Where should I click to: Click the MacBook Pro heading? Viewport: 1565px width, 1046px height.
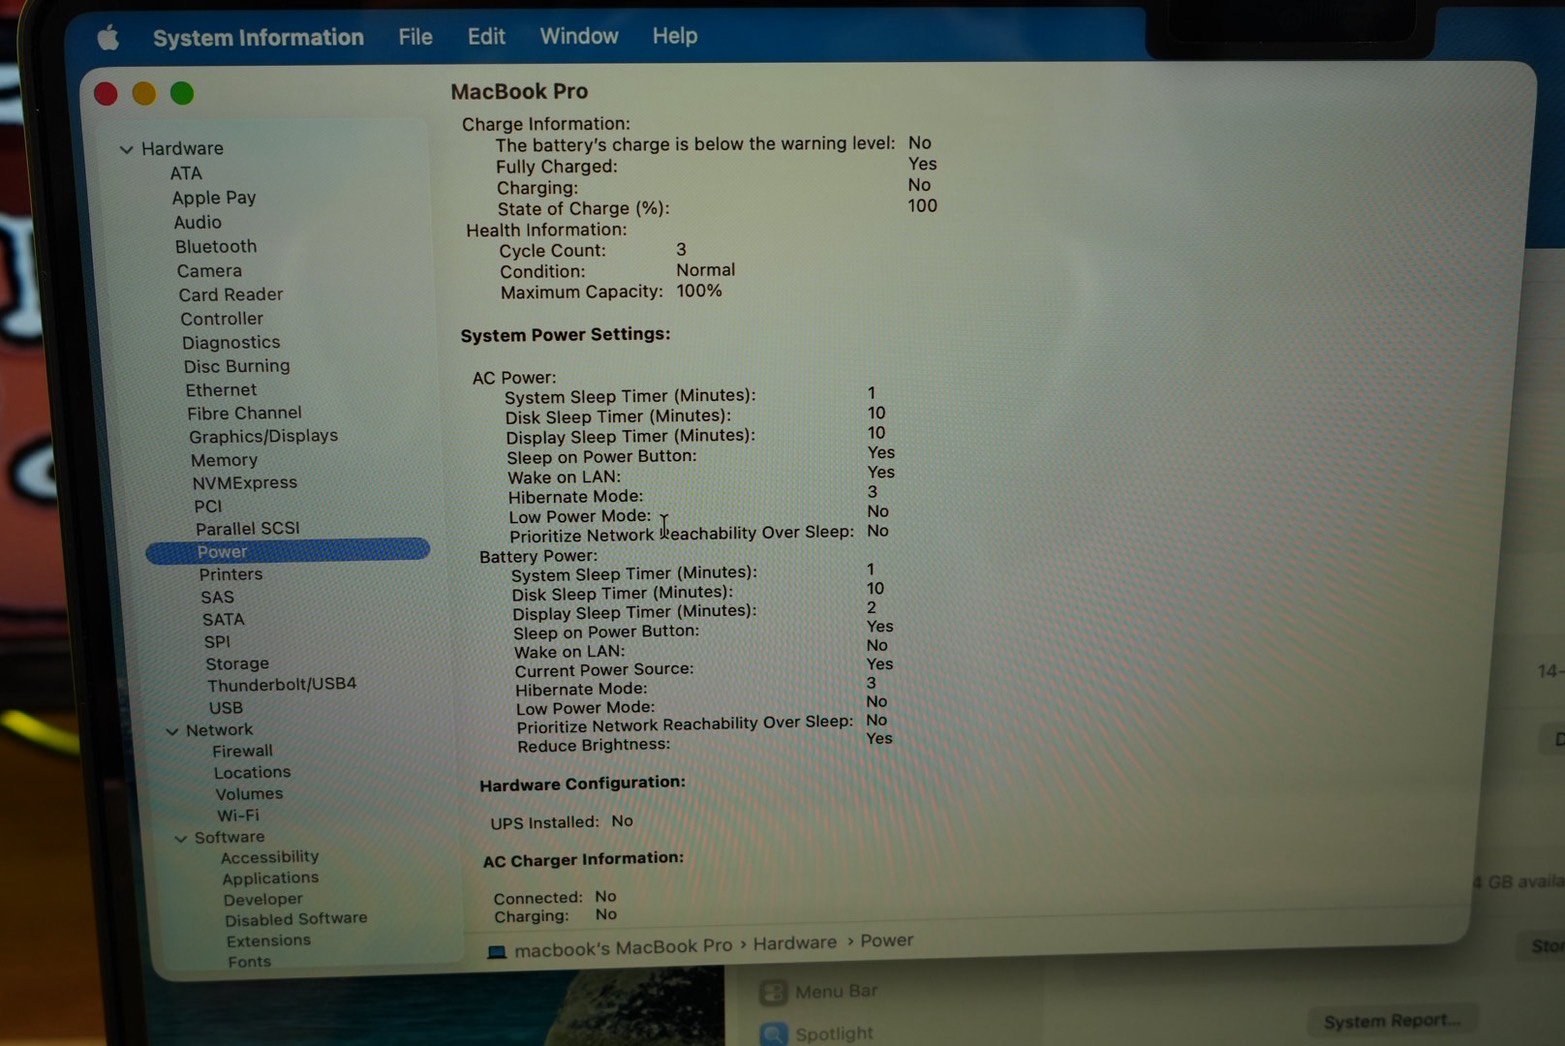click(519, 91)
